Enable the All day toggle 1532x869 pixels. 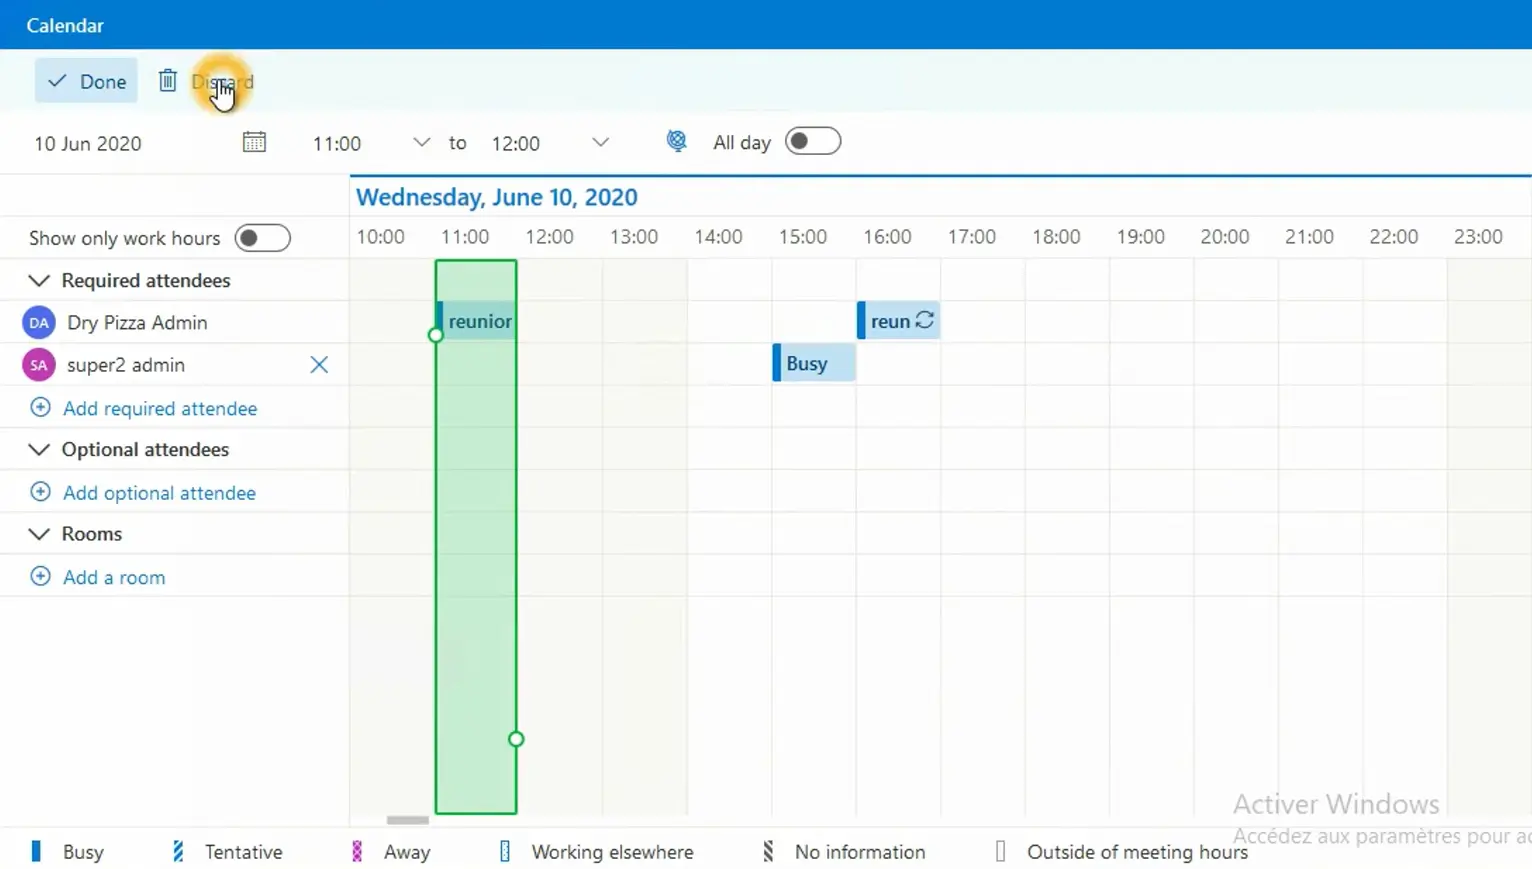pyautogui.click(x=812, y=141)
